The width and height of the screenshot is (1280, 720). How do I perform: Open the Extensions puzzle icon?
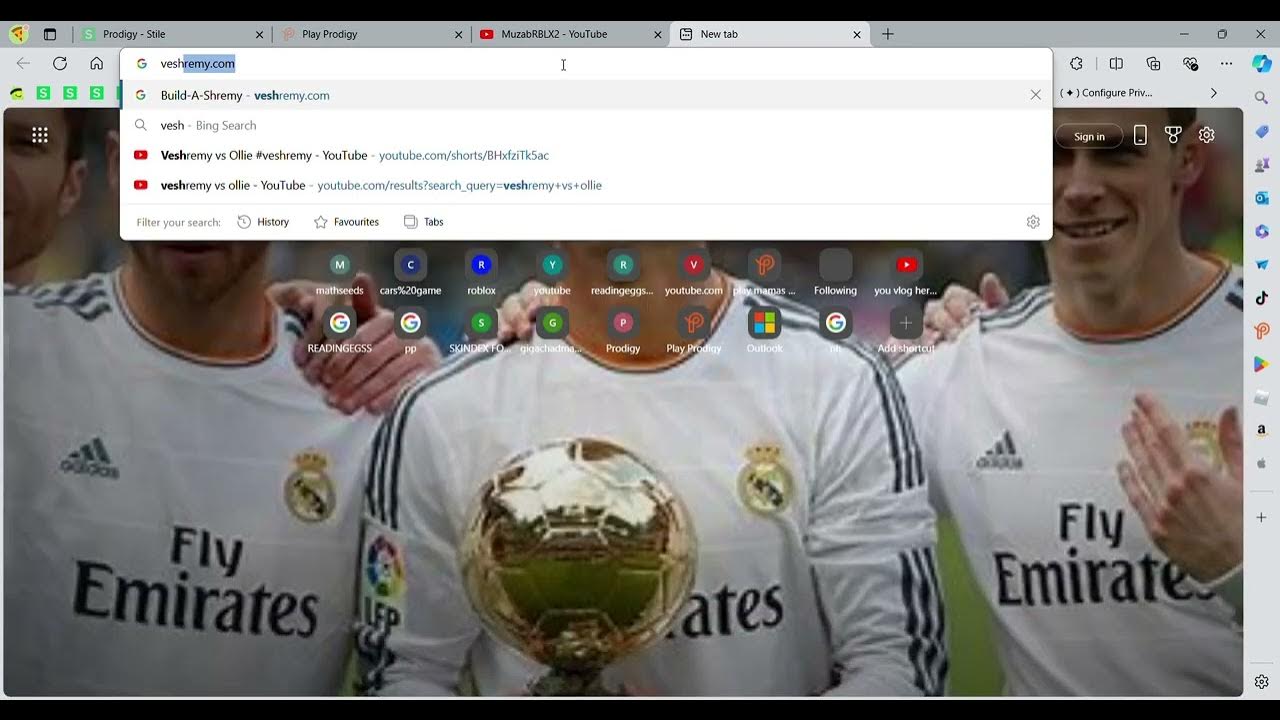coord(1076,63)
